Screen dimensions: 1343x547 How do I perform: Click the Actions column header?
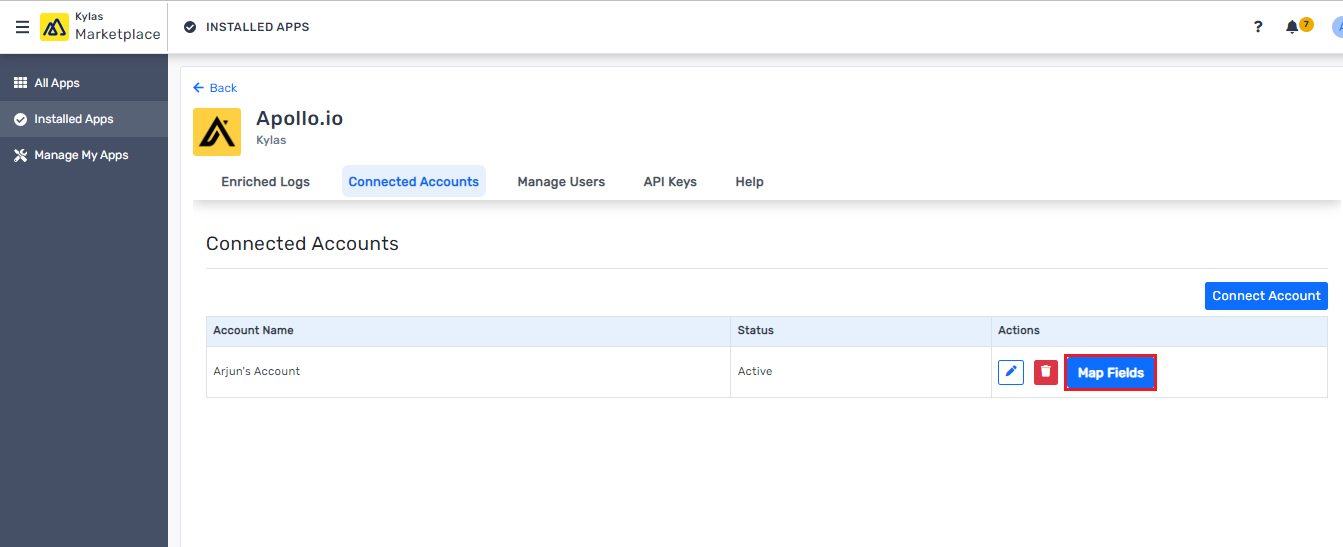click(1159, 331)
